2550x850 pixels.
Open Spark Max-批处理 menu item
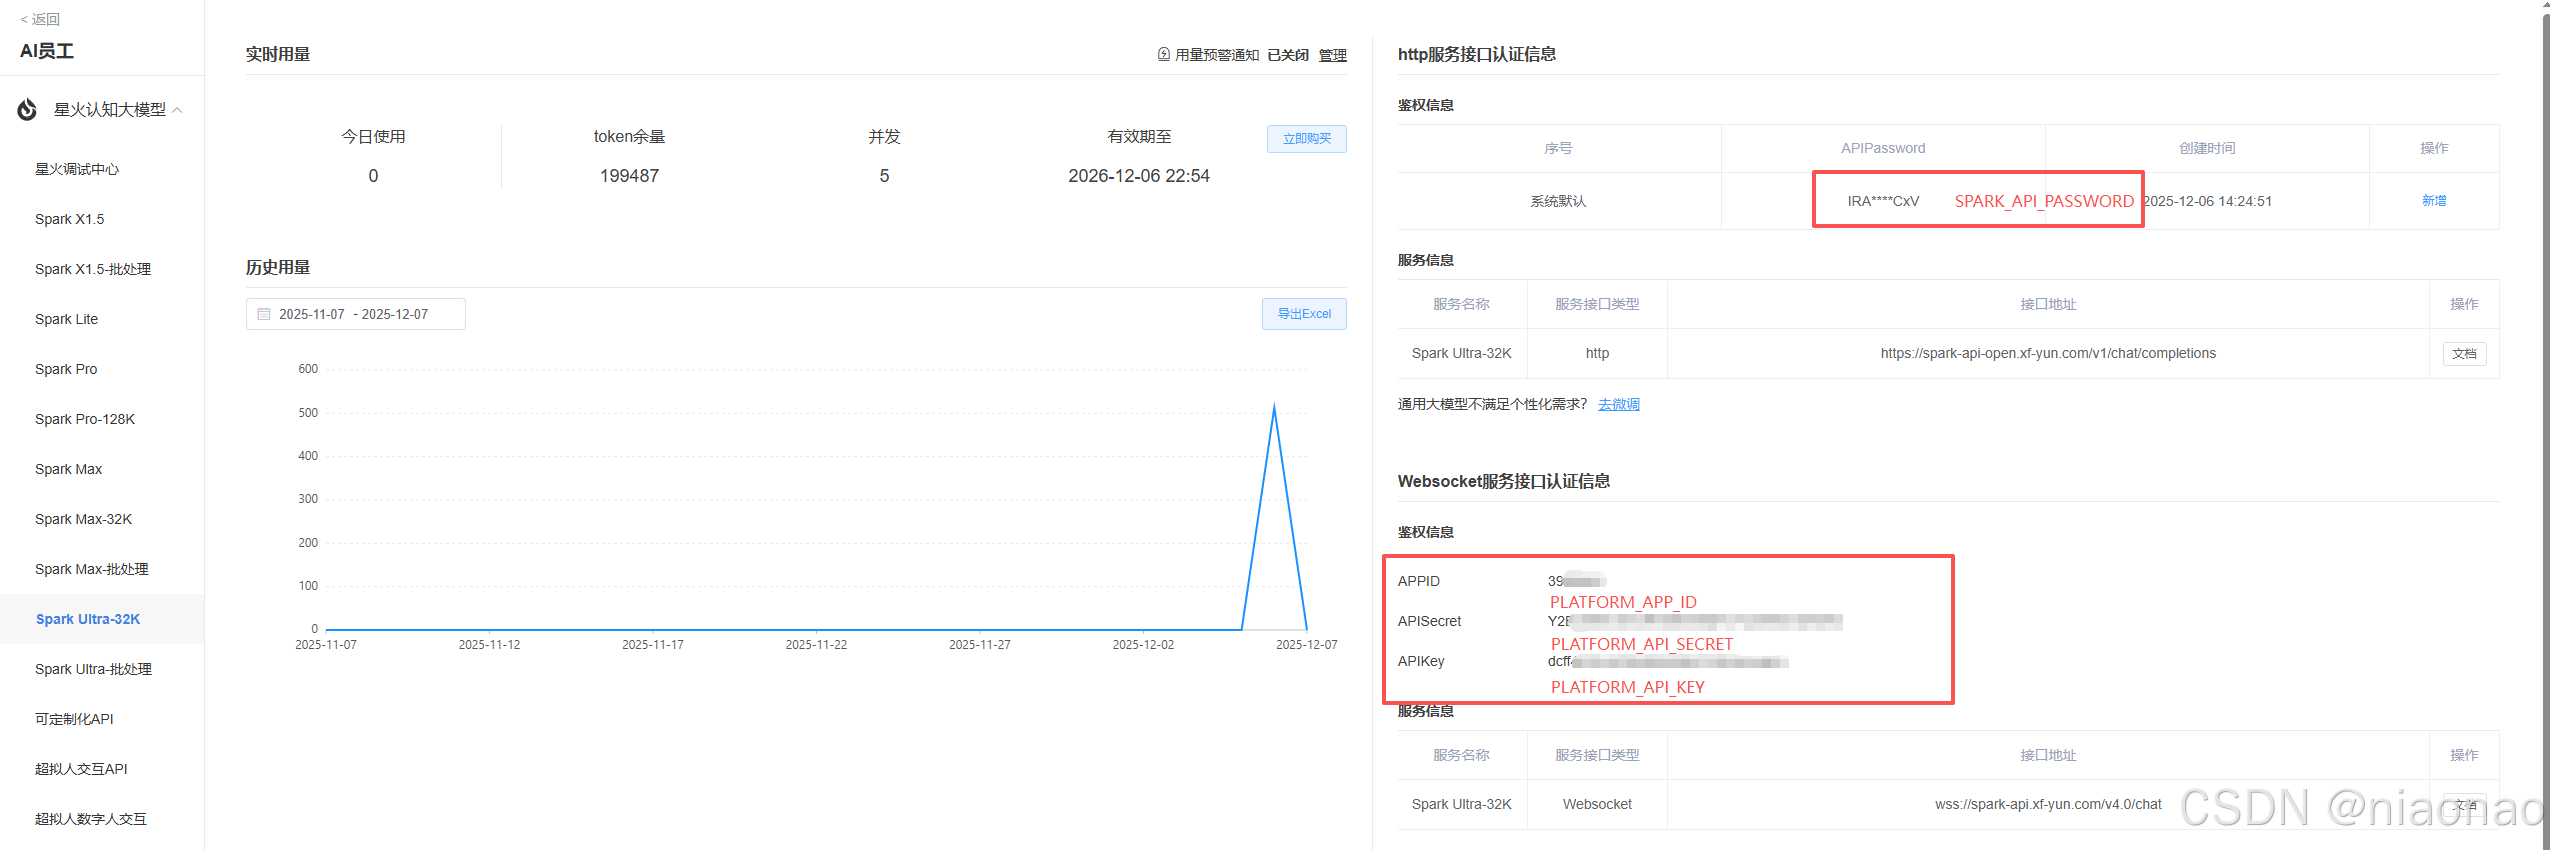pos(92,569)
